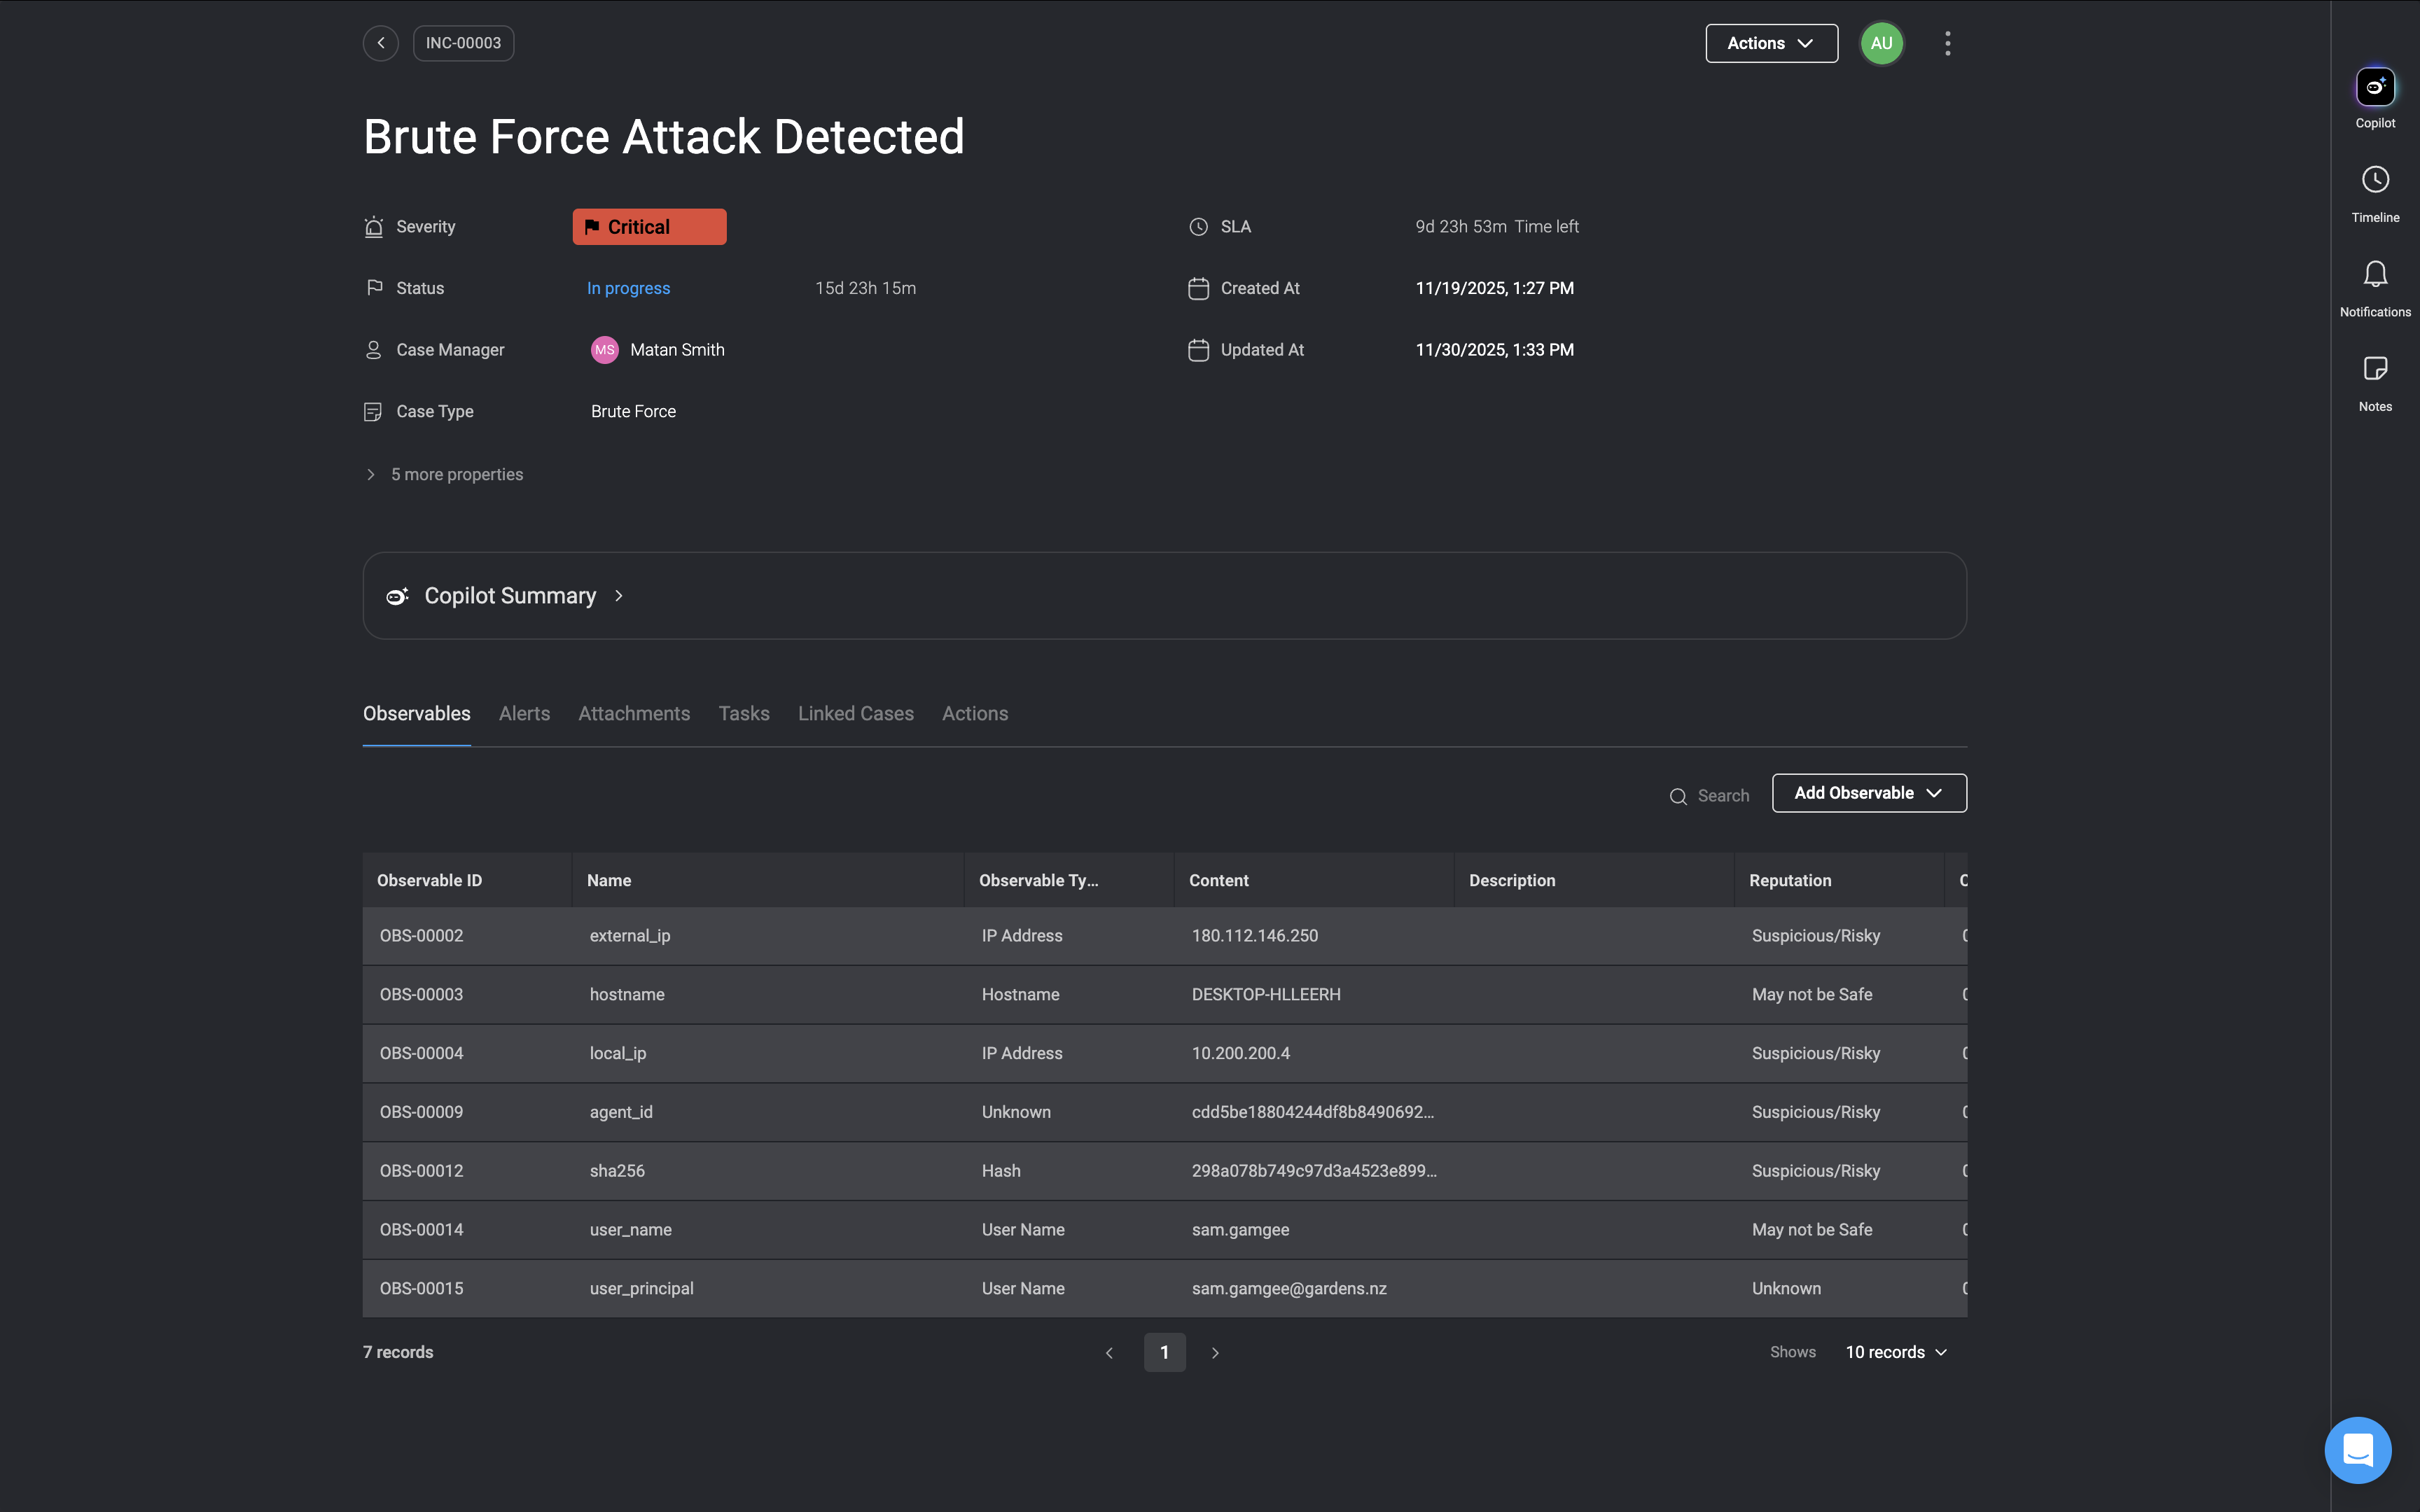Click the back arrow button
The image size is (2420, 1512).
(x=380, y=43)
